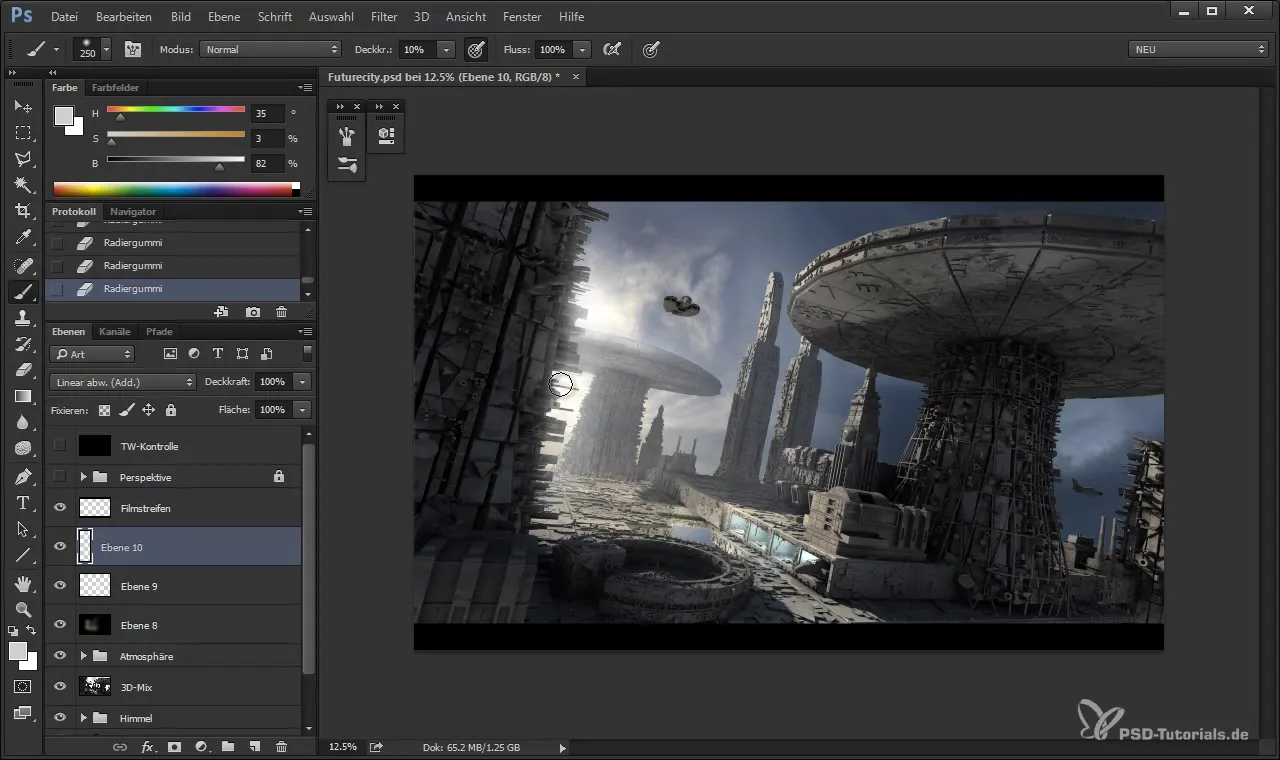Switch to the Kanäle tab
This screenshot has height=760, width=1280.
(115, 332)
